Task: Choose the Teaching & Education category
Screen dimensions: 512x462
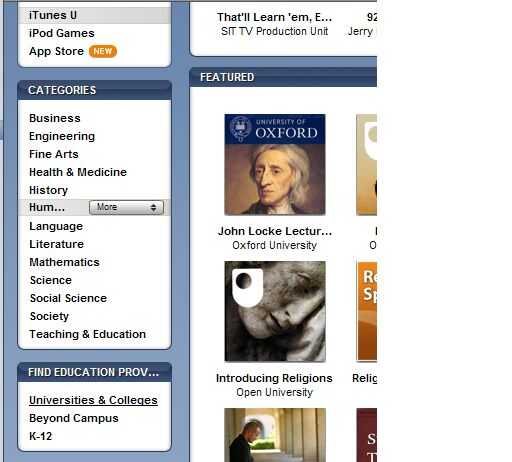Action: tap(88, 334)
